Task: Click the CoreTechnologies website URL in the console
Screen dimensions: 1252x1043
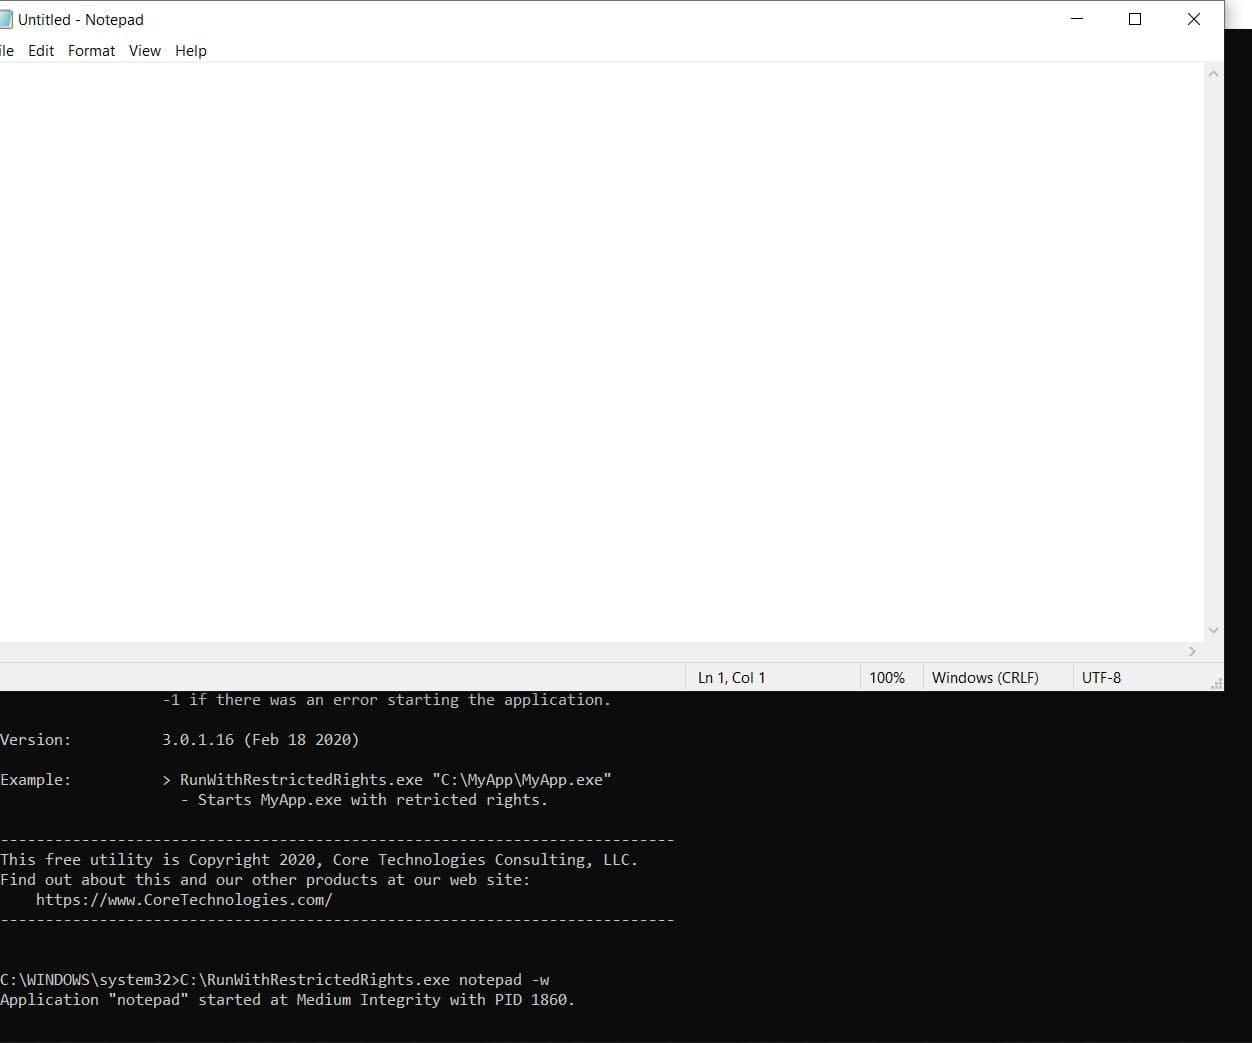Action: click(184, 899)
